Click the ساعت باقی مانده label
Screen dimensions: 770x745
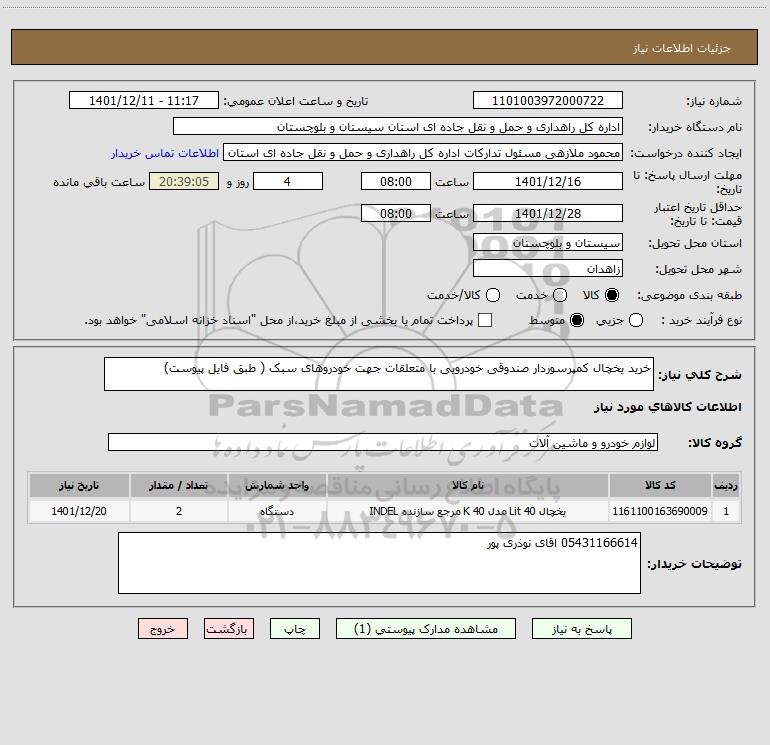click(99, 182)
